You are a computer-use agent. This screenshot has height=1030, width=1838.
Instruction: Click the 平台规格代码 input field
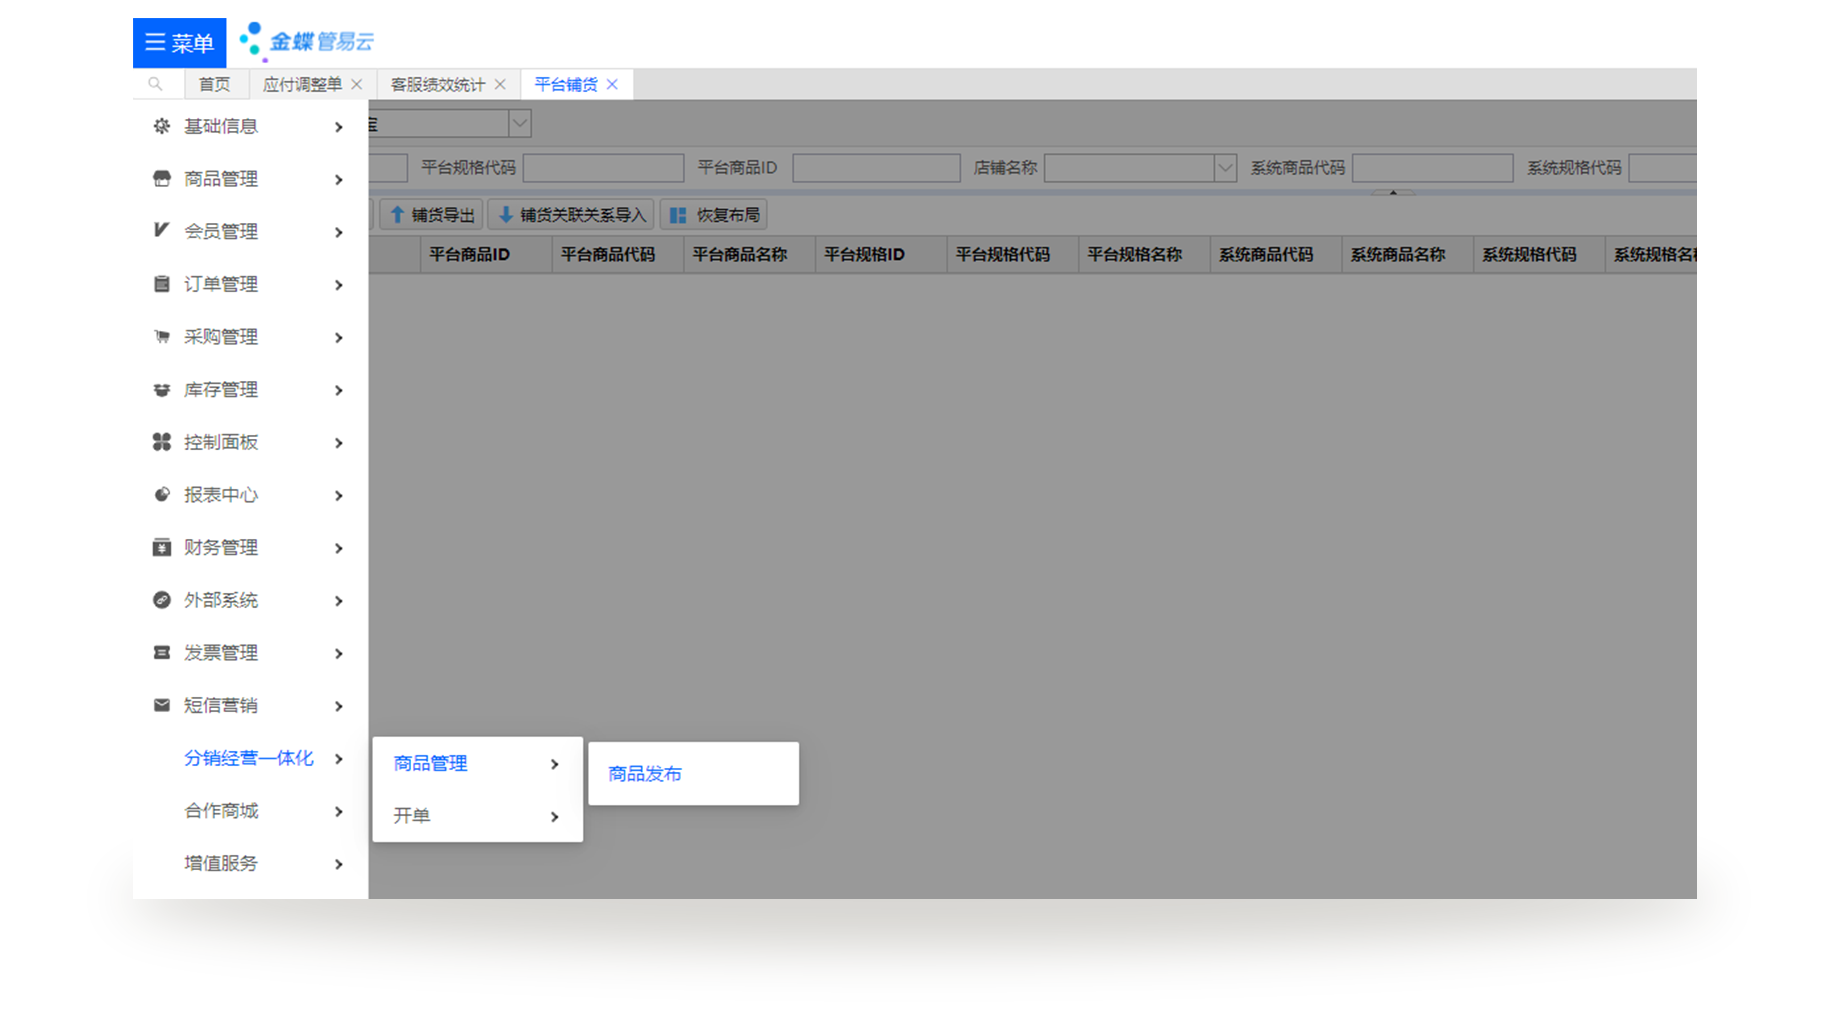click(603, 167)
